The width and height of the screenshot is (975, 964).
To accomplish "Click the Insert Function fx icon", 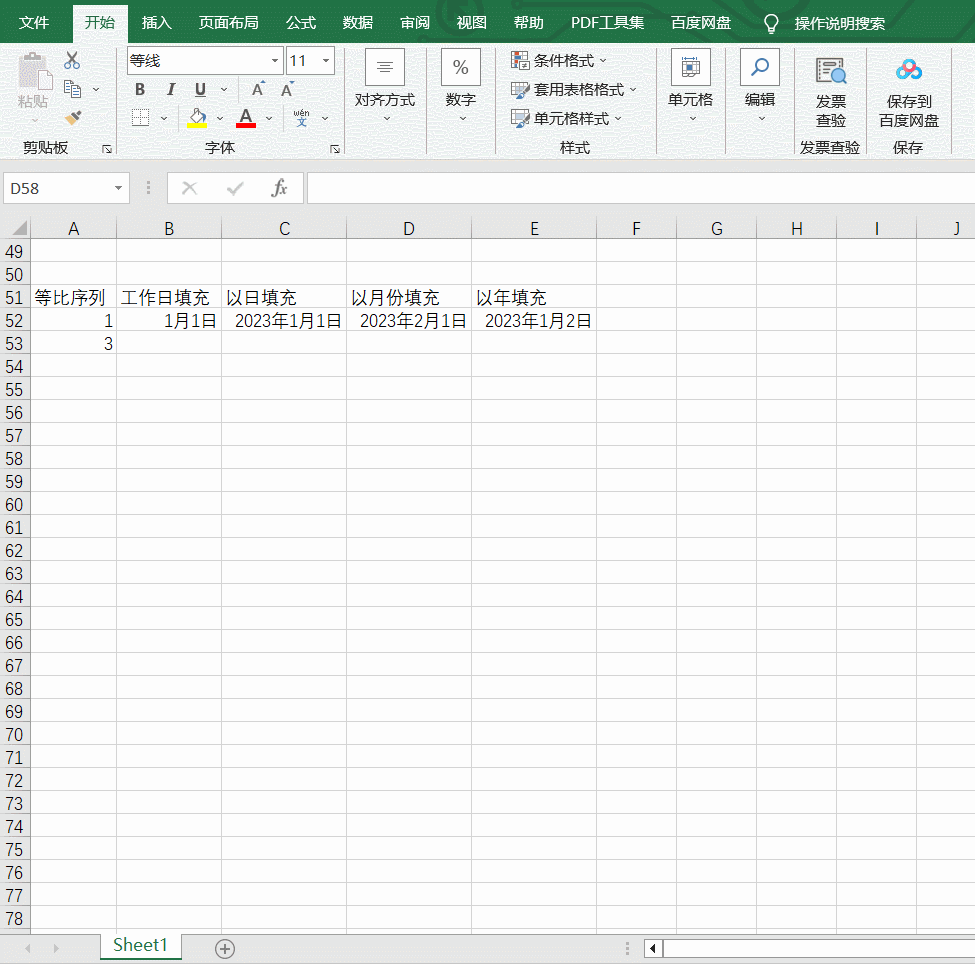I will 279,188.
